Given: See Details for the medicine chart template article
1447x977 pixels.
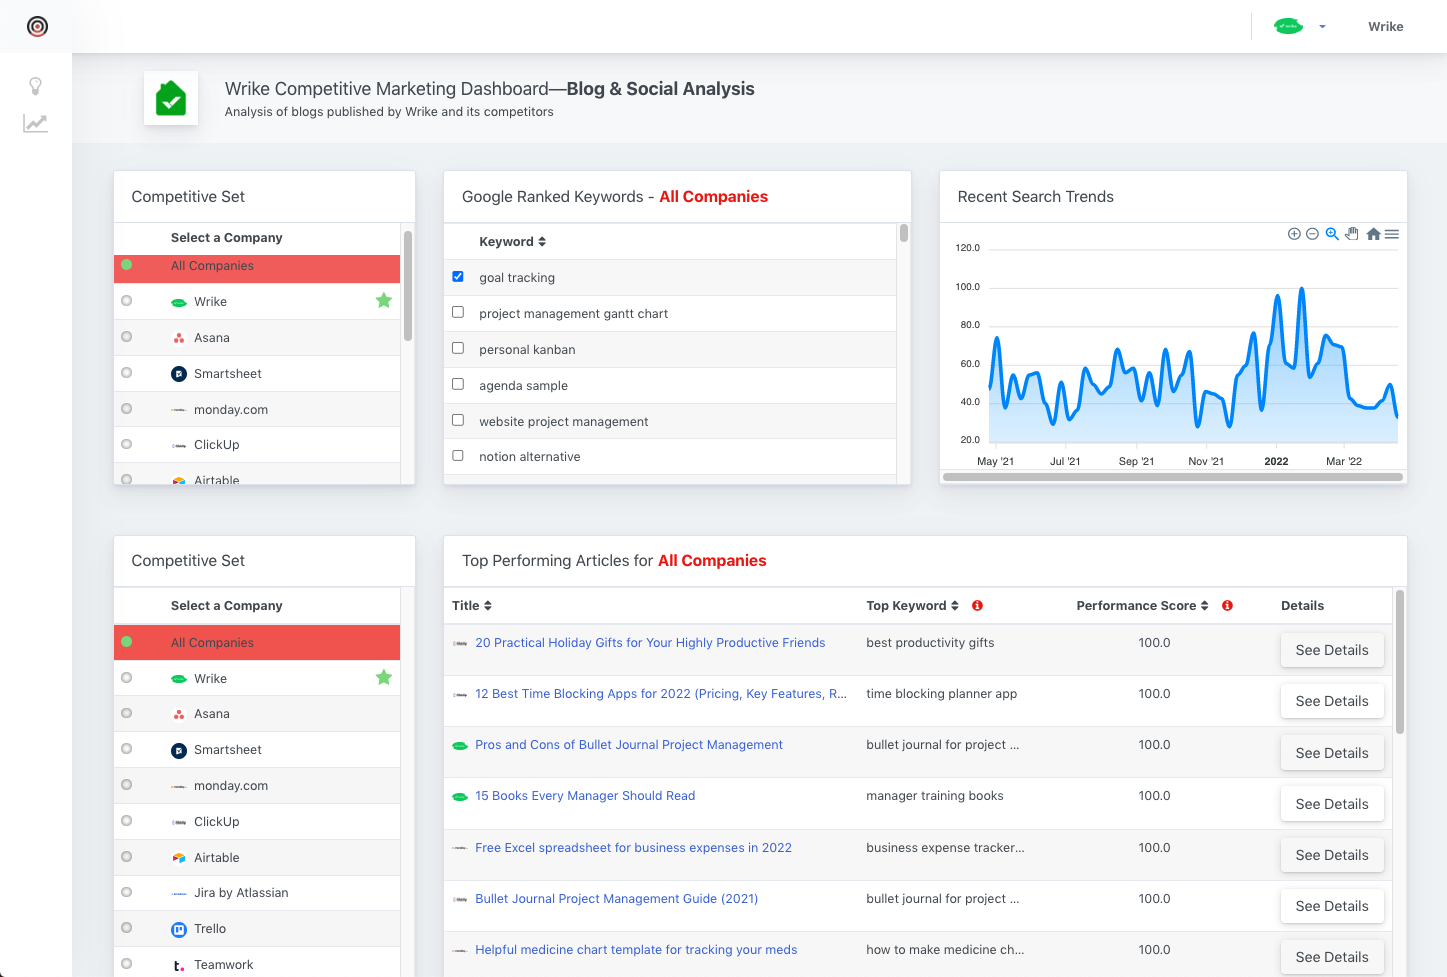Looking at the screenshot, I should (1332, 957).
